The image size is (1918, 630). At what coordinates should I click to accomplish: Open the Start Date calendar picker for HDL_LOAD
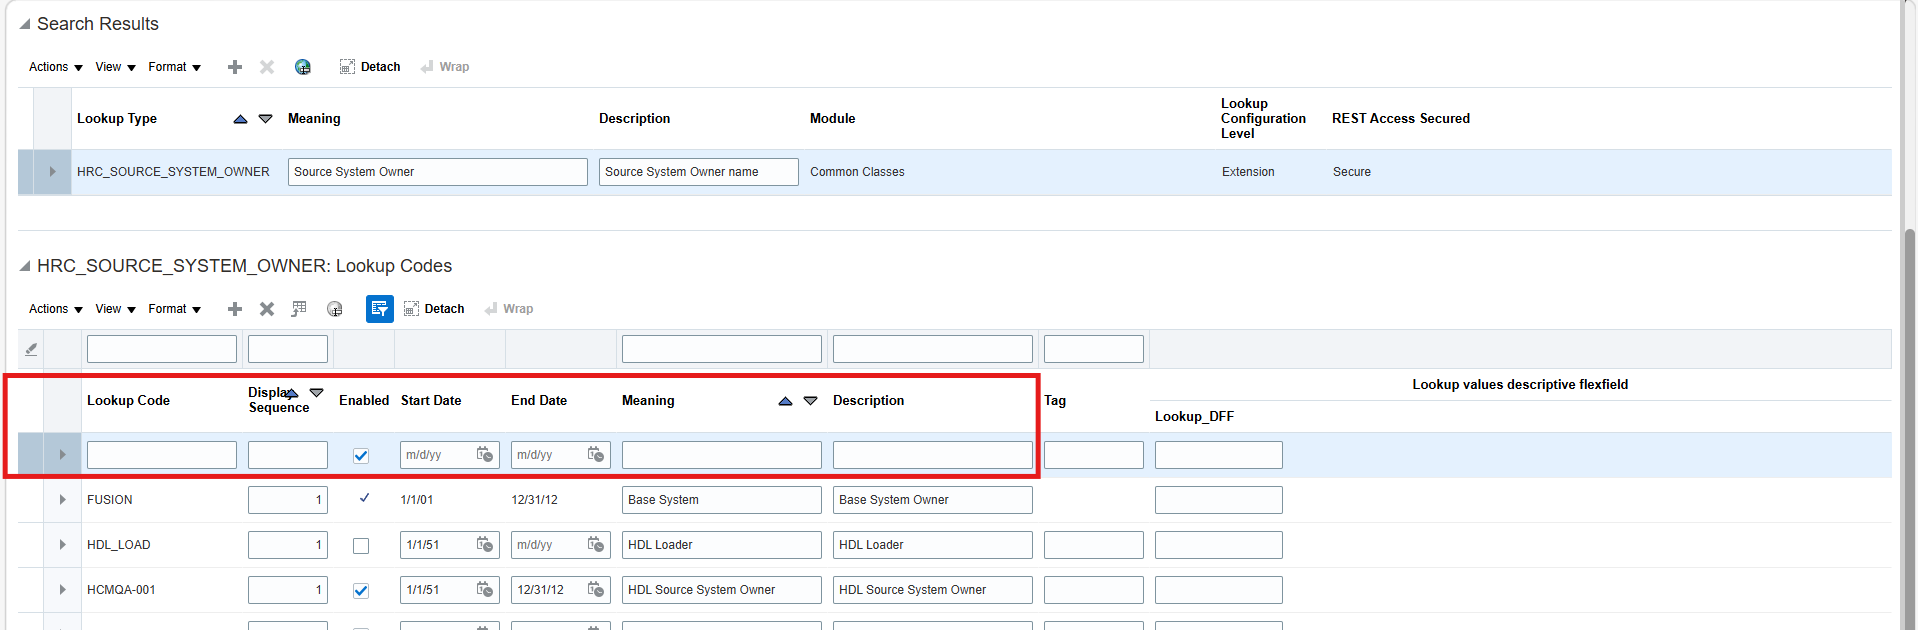pyautogui.click(x=485, y=545)
